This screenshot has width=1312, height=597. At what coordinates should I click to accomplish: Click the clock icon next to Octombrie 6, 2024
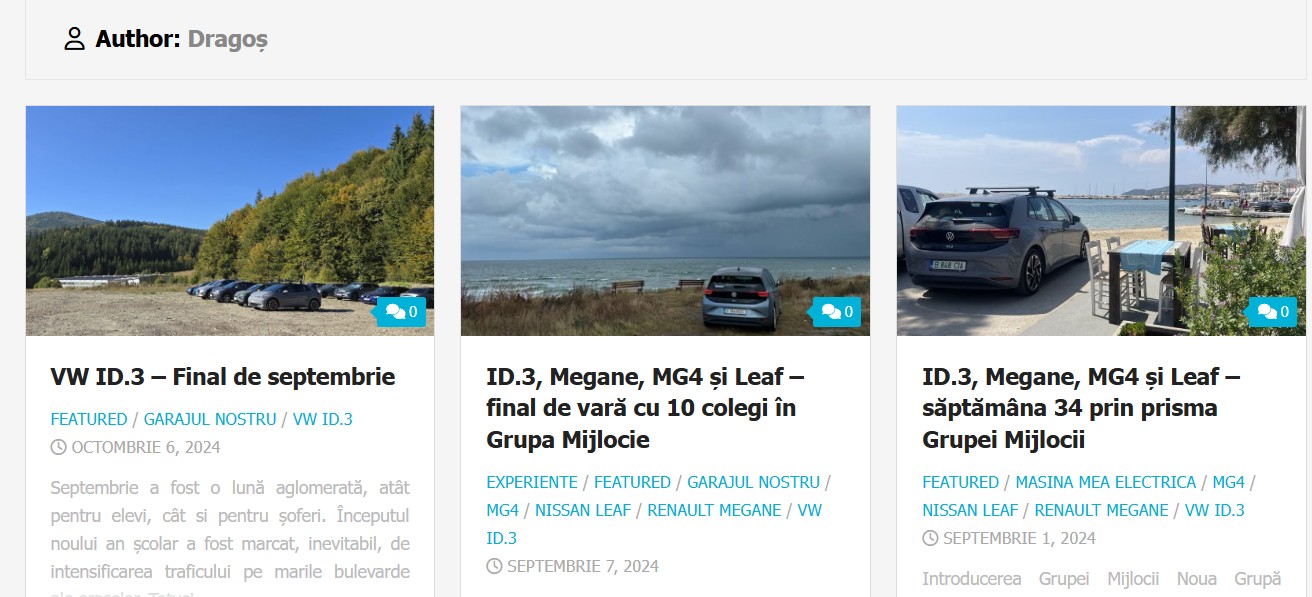pos(58,447)
